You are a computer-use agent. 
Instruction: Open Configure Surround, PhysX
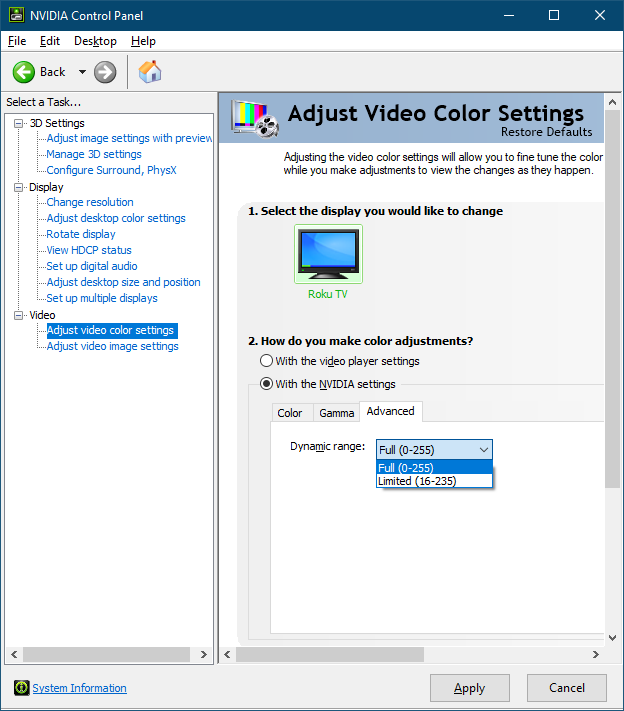pyautogui.click(x=111, y=170)
